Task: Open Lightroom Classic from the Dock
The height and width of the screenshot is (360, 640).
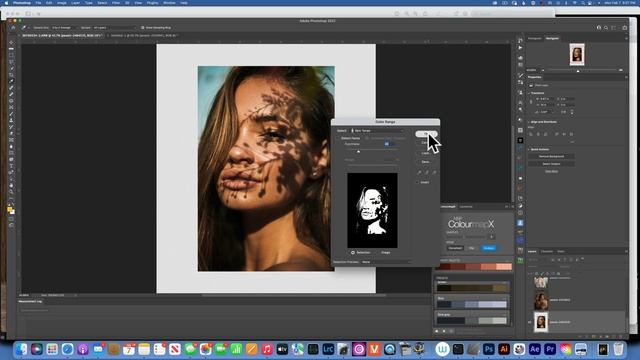Action: 328,349
